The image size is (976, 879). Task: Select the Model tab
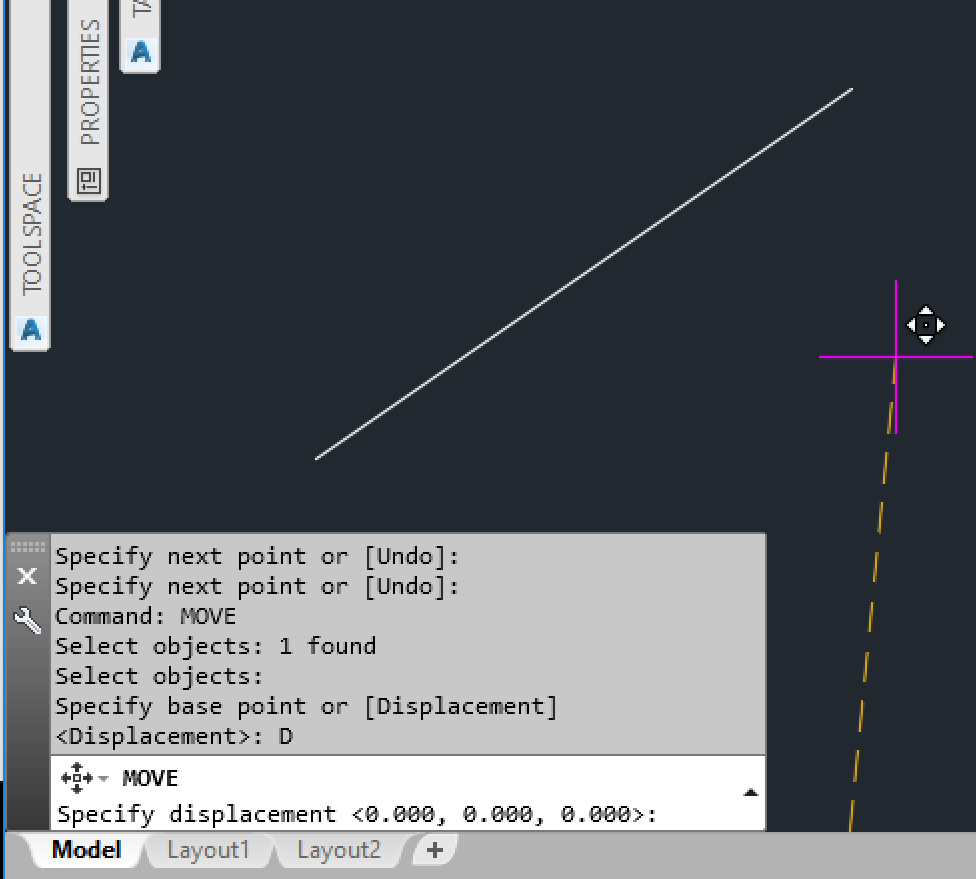[x=85, y=850]
